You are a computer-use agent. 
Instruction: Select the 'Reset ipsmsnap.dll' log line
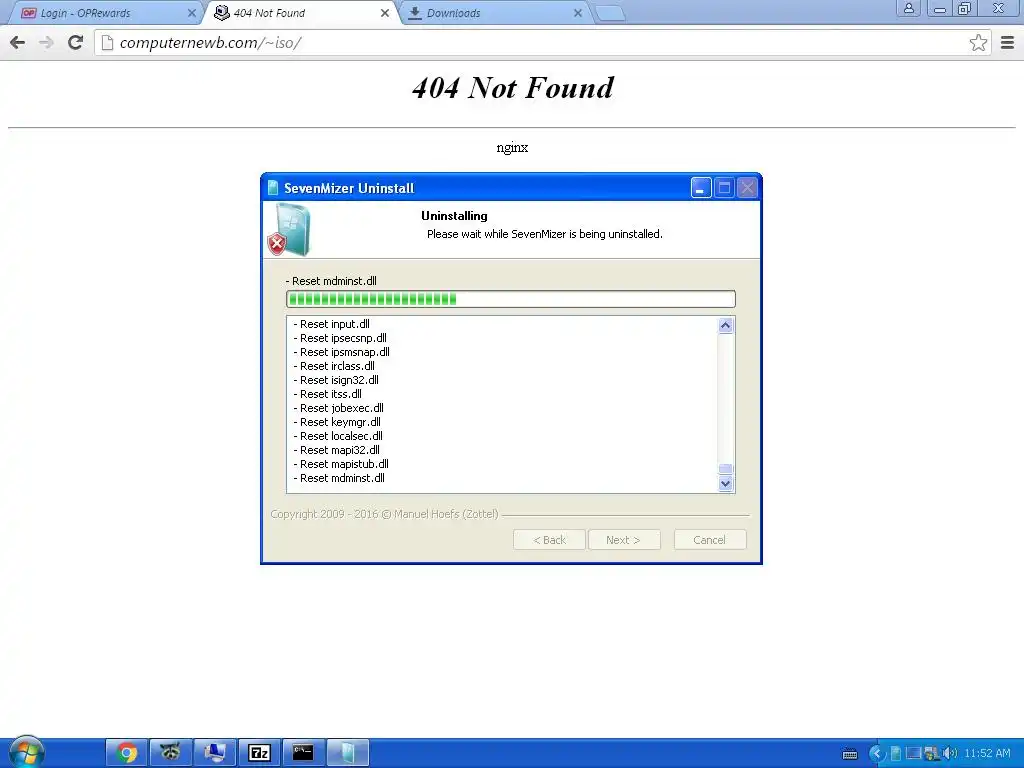(x=341, y=352)
